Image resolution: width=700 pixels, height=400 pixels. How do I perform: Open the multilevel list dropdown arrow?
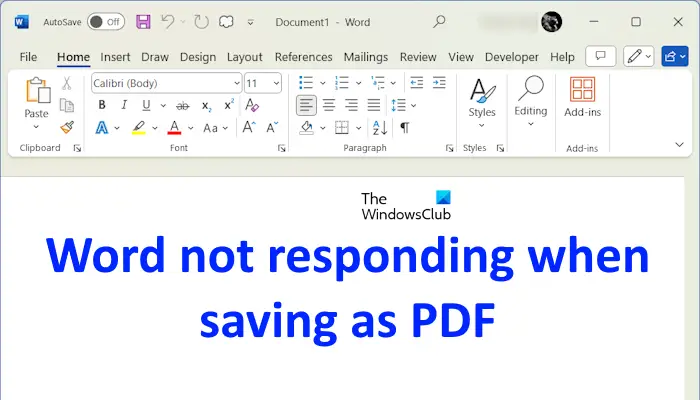tap(393, 83)
